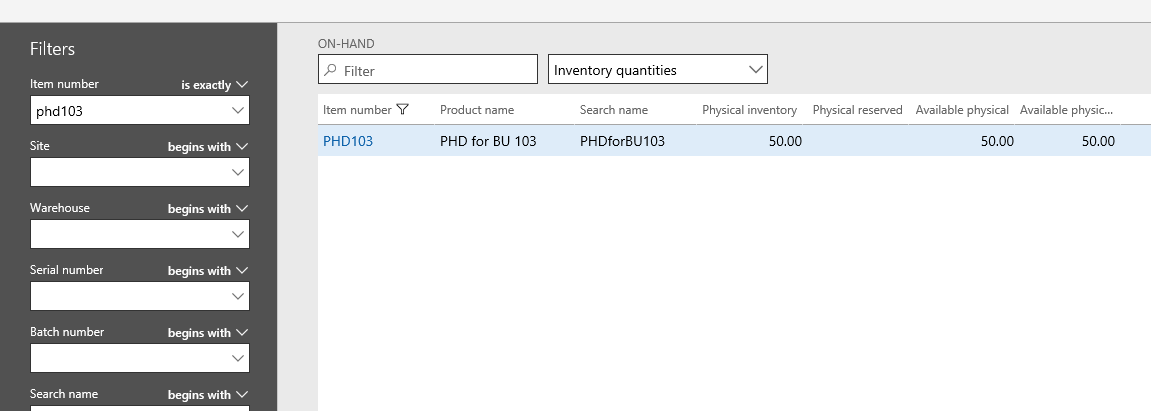Click the magnifier icon in the Filter box
The image size is (1151, 411).
coord(330,70)
